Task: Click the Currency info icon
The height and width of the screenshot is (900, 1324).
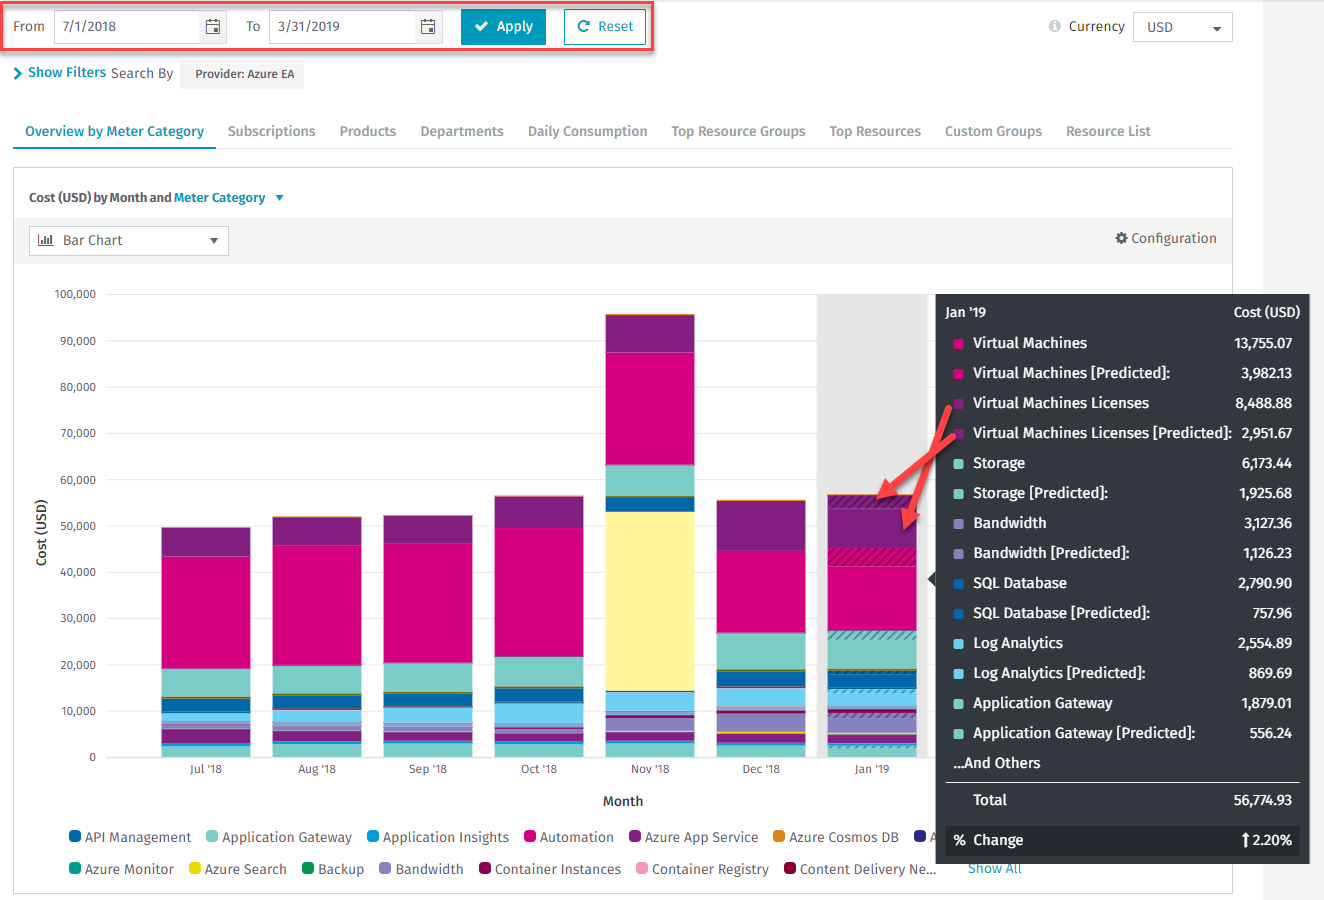Action: pyautogui.click(x=1054, y=26)
